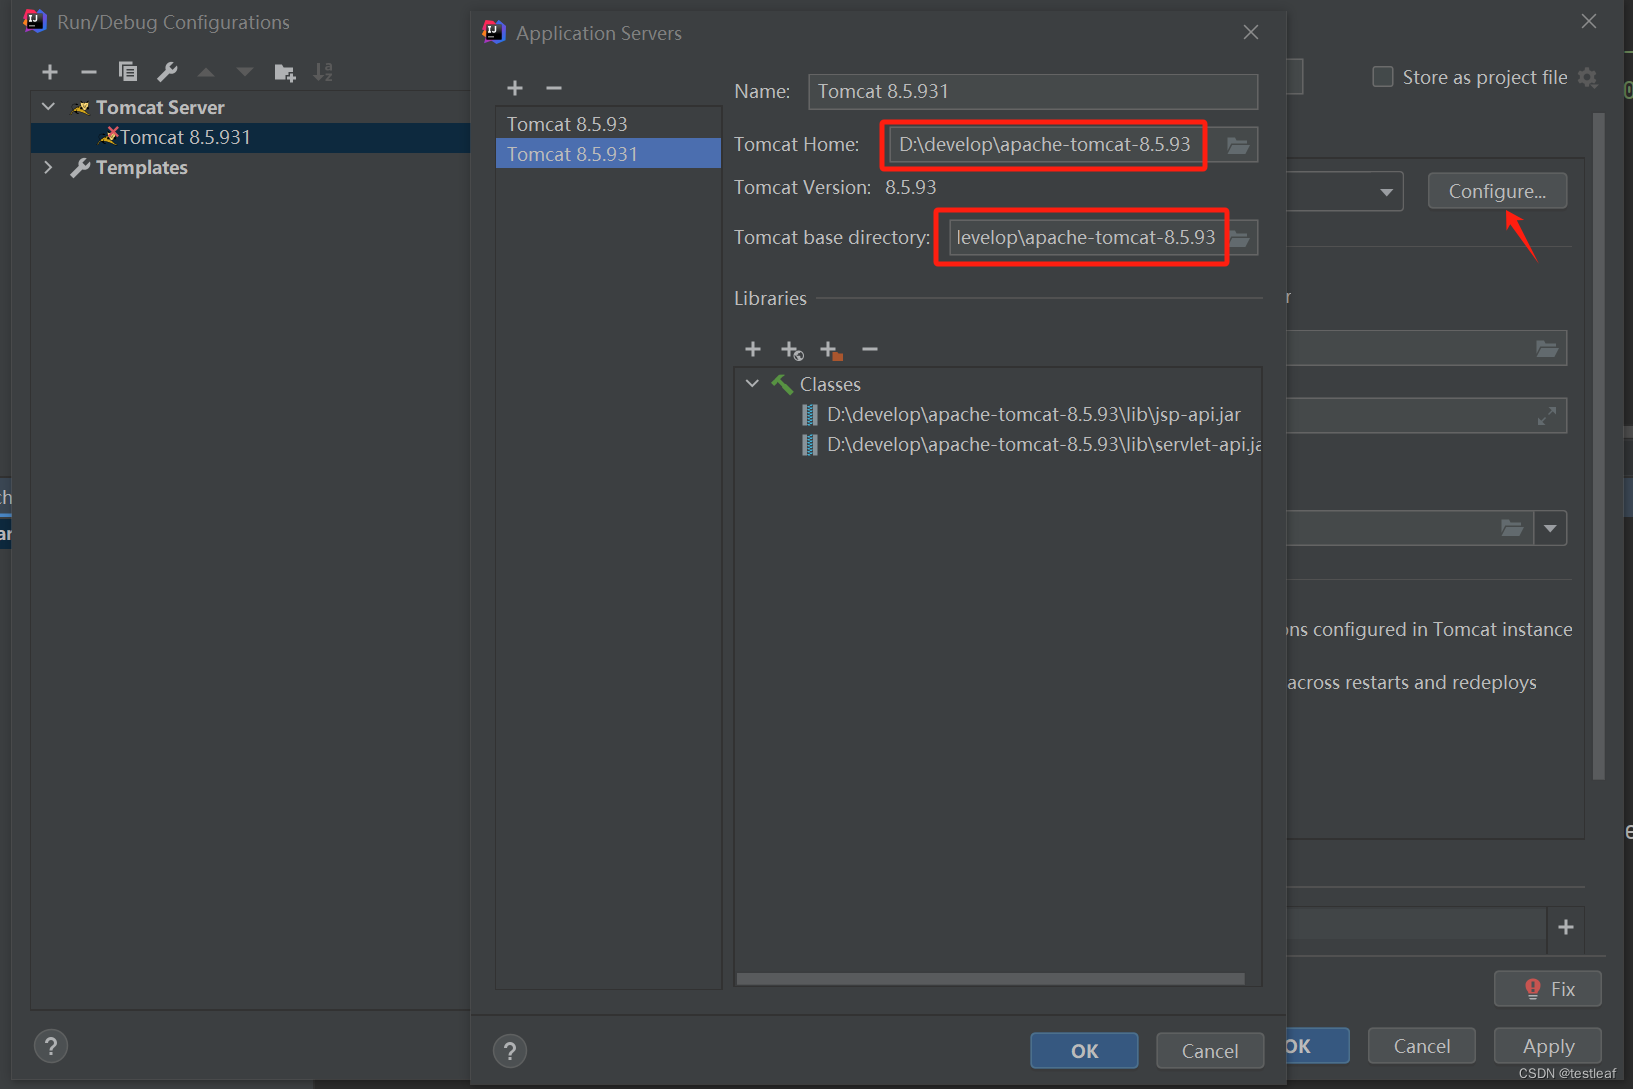Click Cancel in Run/Debug Configurations window
The width and height of the screenshot is (1633, 1089).
1422,1046
